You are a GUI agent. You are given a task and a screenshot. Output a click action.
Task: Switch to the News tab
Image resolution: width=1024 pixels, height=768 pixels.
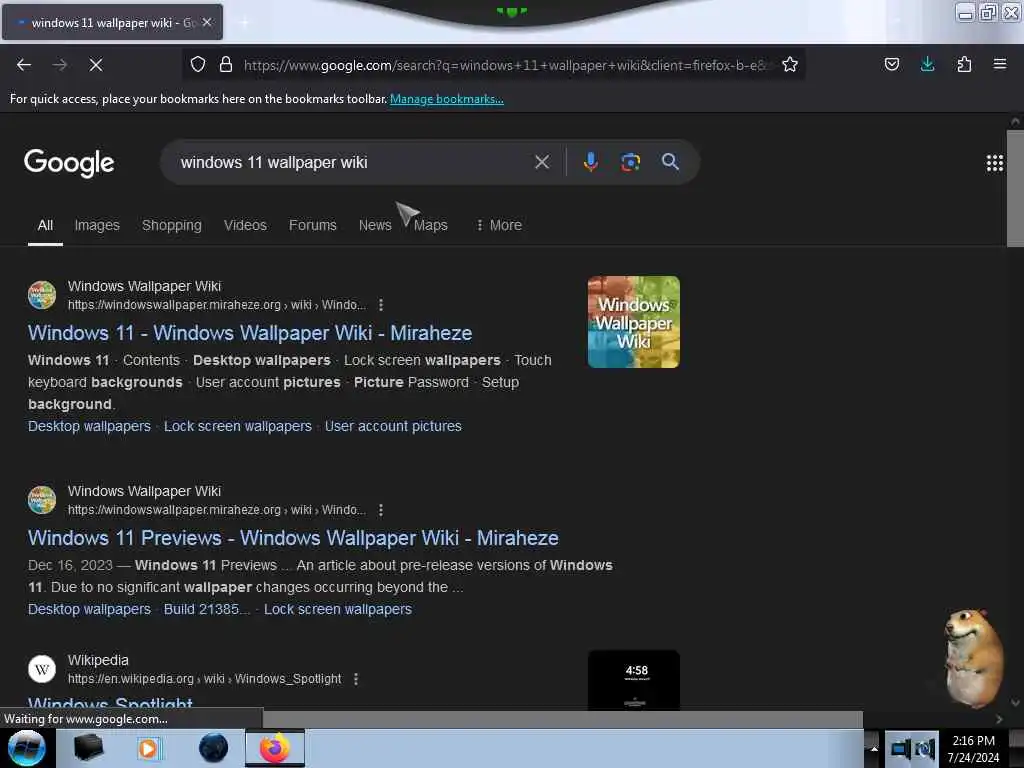coord(375,225)
